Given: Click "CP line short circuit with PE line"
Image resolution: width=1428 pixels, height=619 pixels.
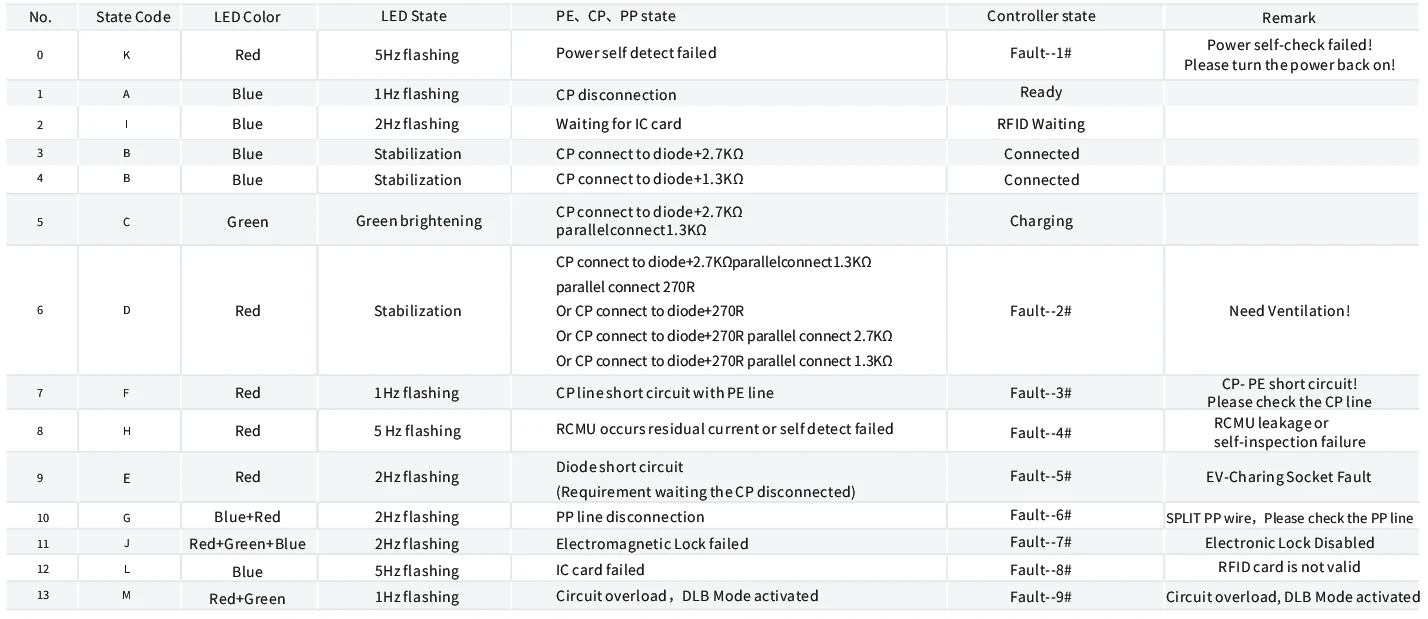Looking at the screenshot, I should (x=665, y=393).
